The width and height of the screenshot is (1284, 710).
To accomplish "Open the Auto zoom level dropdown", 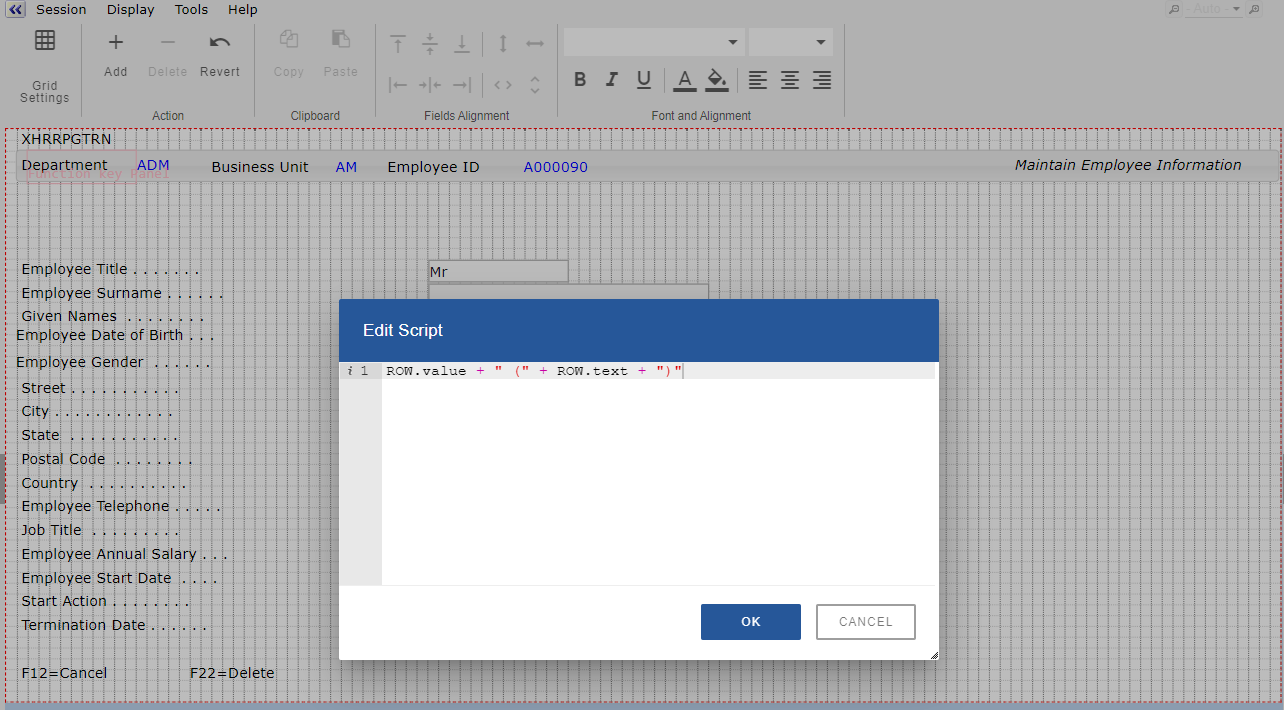I will tap(1216, 9).
